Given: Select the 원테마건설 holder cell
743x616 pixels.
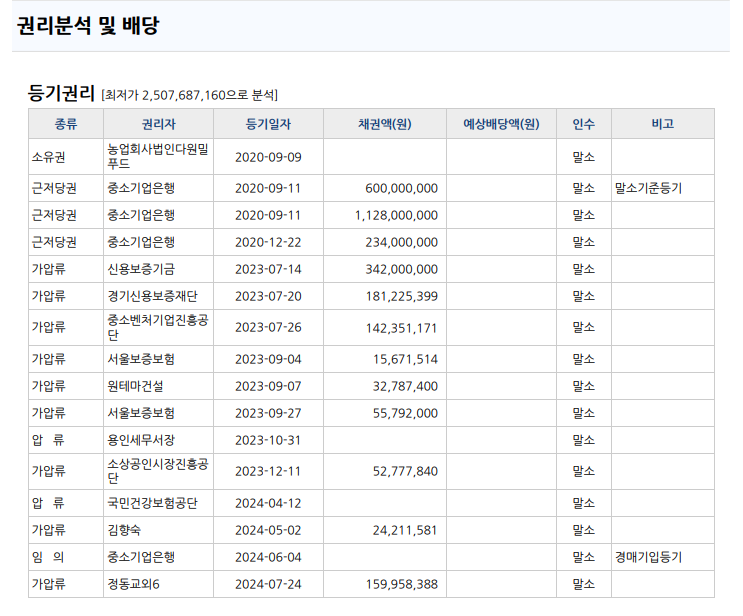Looking at the screenshot, I should pyautogui.click(x=158, y=386).
